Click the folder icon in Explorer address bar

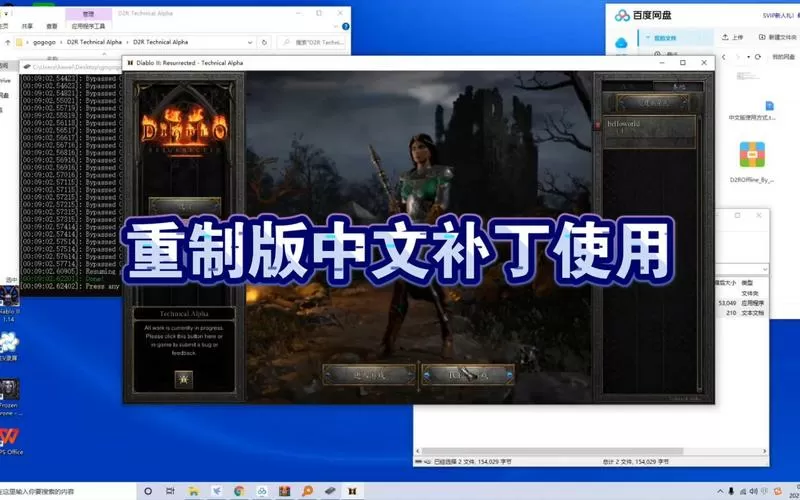[19, 42]
